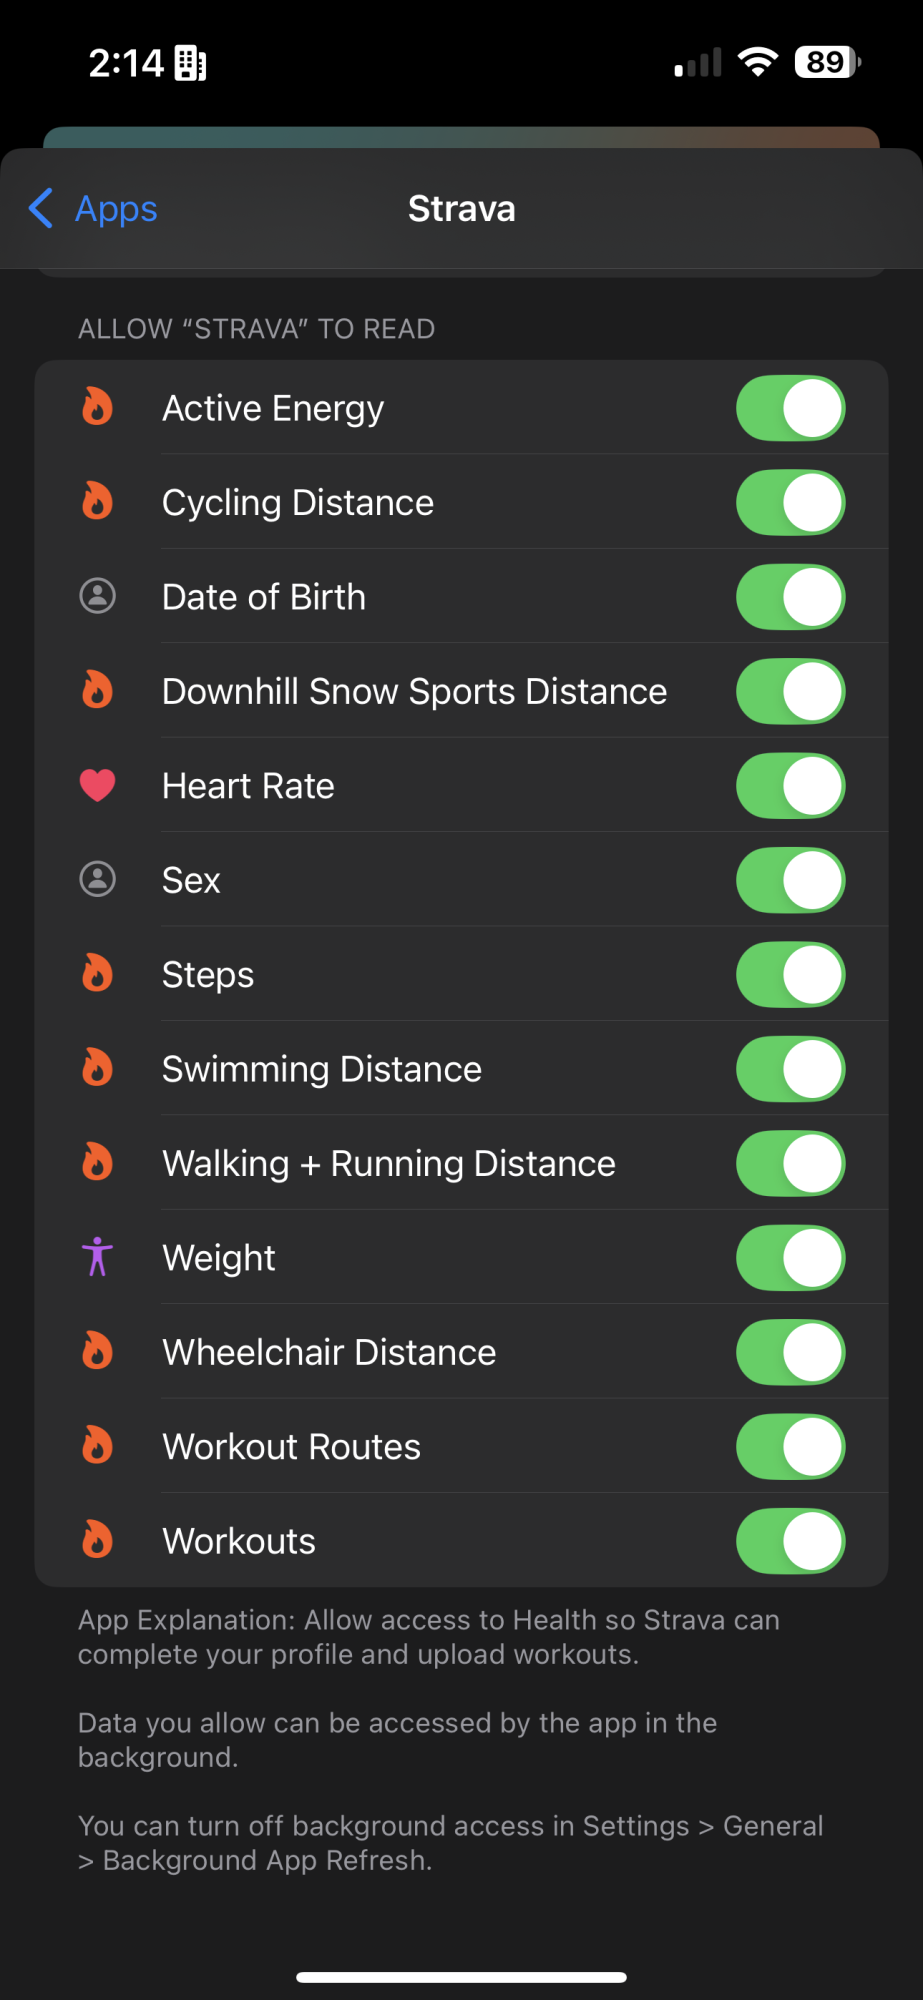Viewport: 923px width, 2000px height.
Task: Tap the home indicator bar at bottom
Action: (461, 1977)
